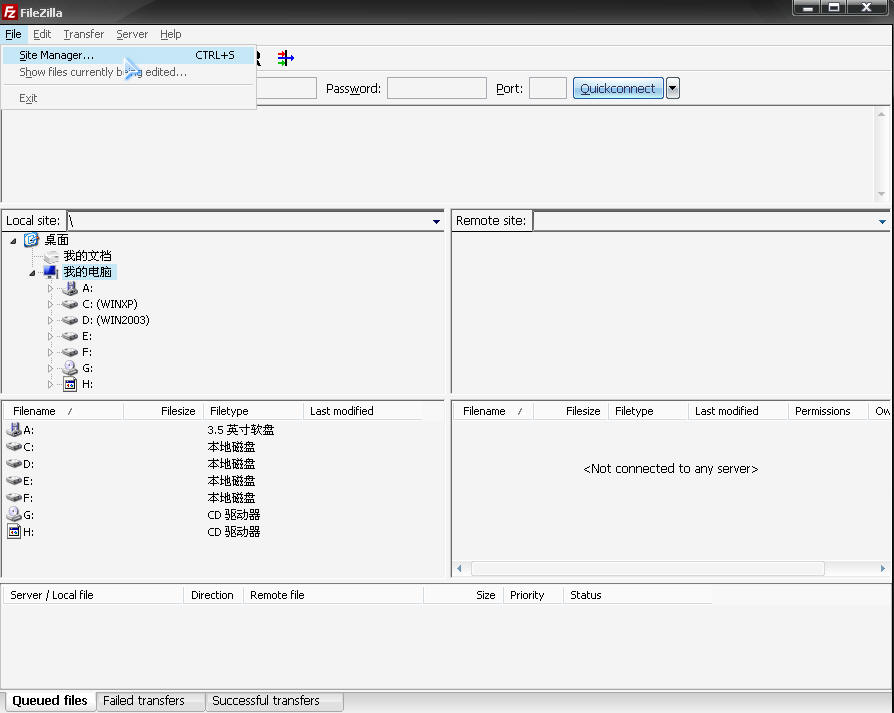Click the Local site path field
Screen dimensions: 894x713
(x=248, y=221)
